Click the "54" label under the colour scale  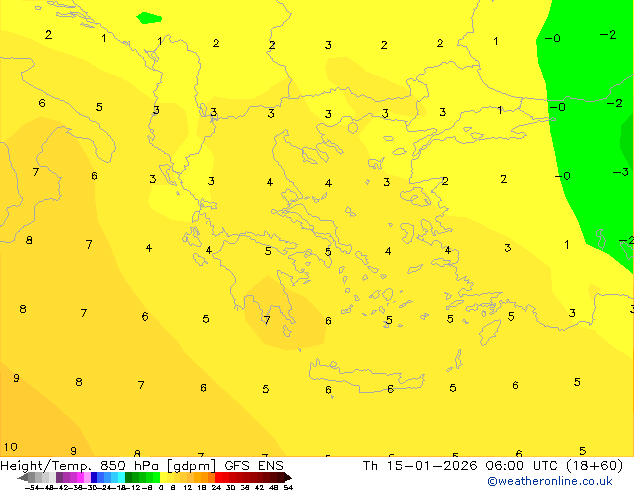[288, 487]
